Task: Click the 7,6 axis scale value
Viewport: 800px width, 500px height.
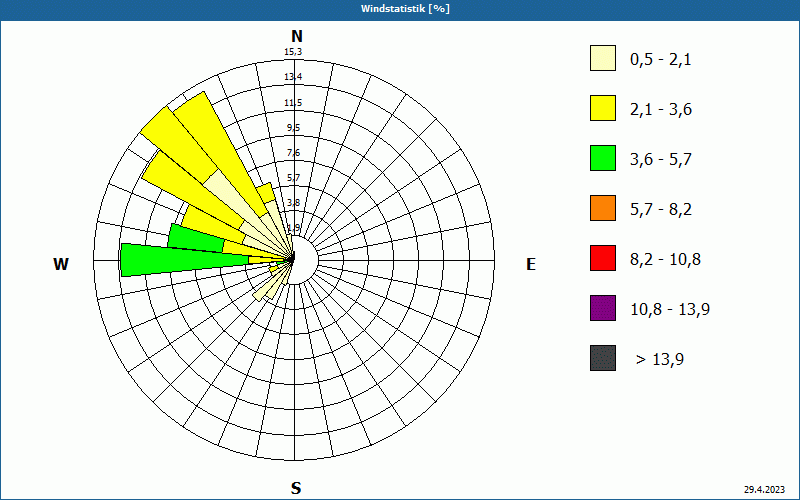Action: pos(293,153)
